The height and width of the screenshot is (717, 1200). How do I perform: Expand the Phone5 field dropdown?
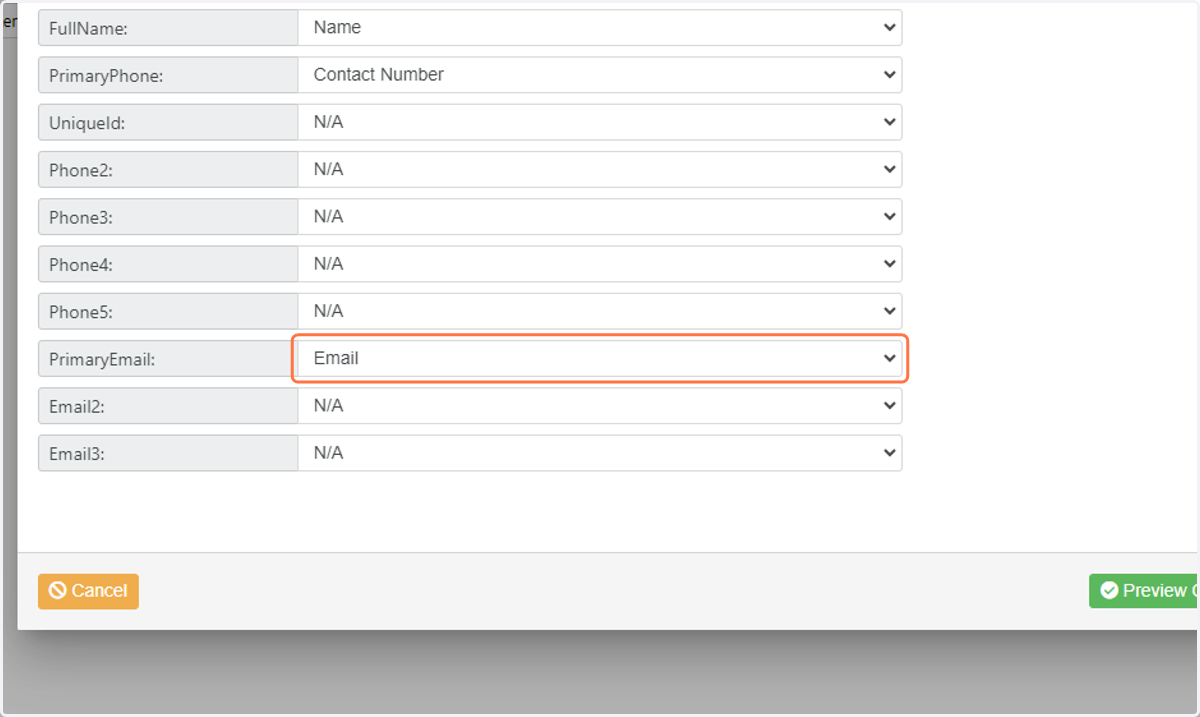(x=600, y=311)
